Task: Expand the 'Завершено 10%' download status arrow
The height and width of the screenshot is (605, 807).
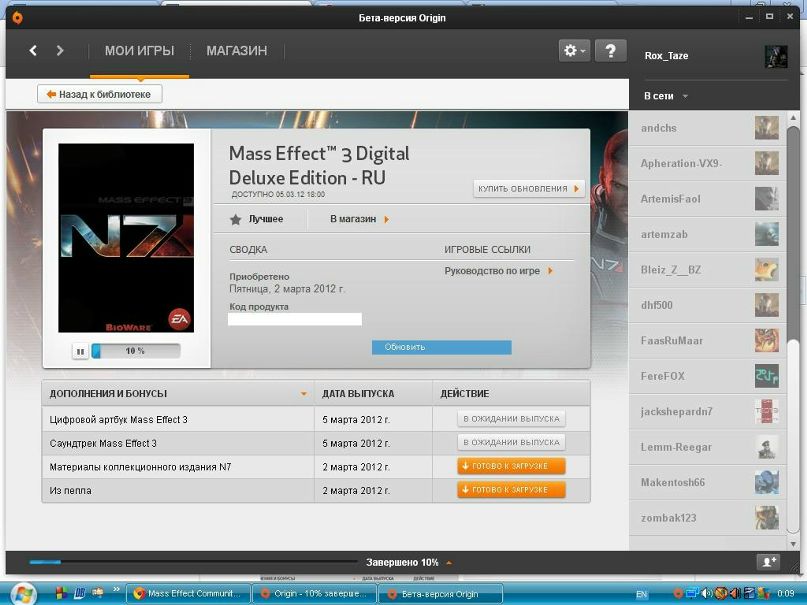Action: [449, 563]
